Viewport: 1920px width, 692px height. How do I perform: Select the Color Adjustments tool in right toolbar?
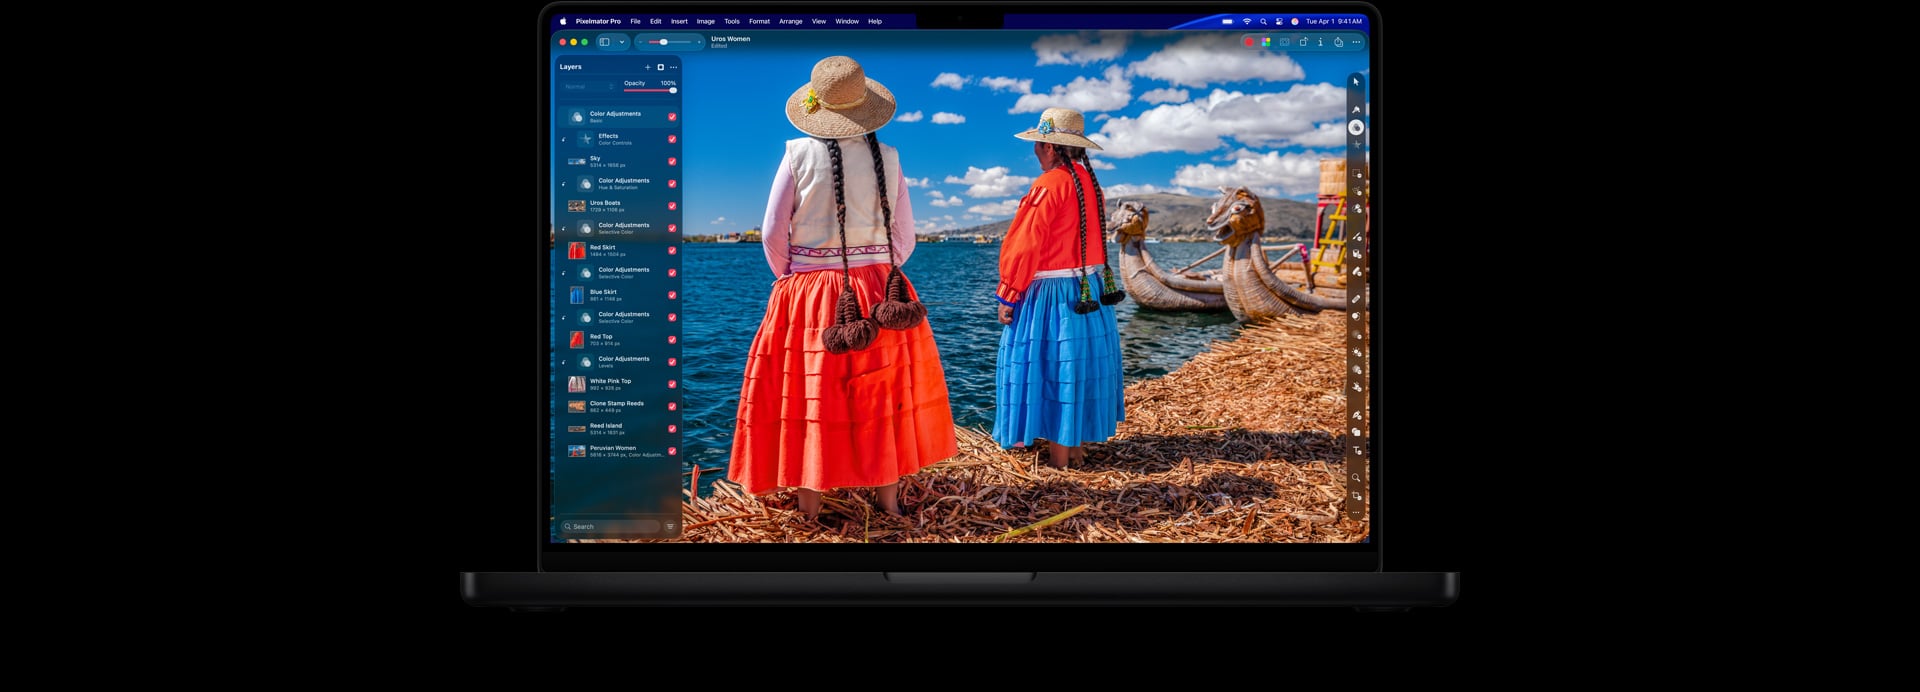coord(1356,127)
